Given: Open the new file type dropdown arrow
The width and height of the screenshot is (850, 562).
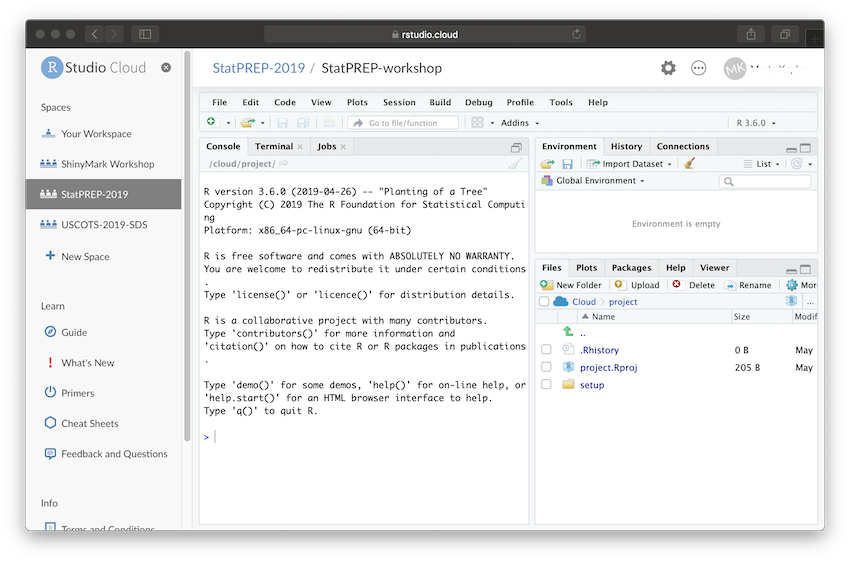Looking at the screenshot, I should pyautogui.click(x=228, y=123).
